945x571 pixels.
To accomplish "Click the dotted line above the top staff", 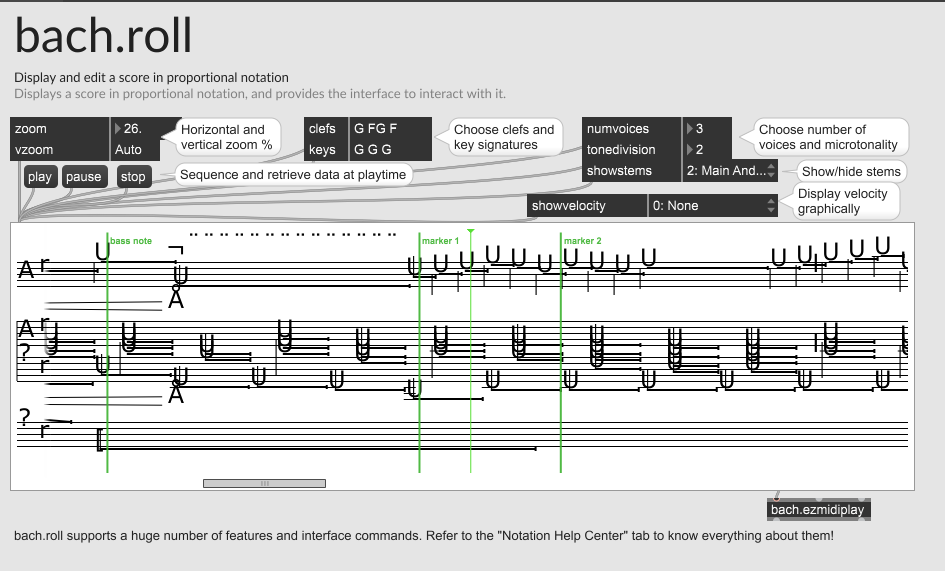I will (x=293, y=234).
